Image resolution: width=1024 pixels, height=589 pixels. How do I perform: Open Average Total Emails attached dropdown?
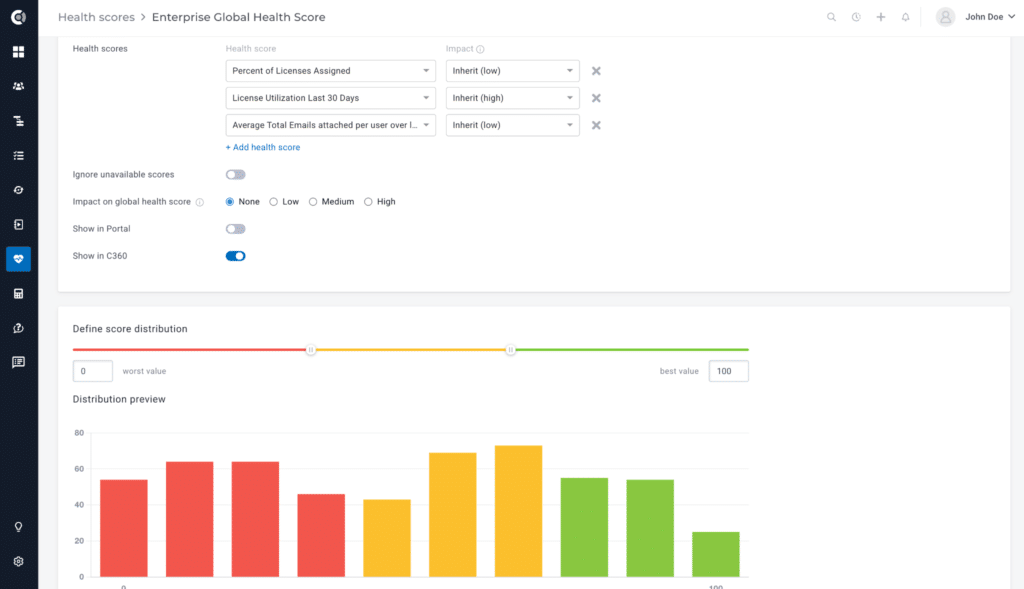pyautogui.click(x=330, y=125)
